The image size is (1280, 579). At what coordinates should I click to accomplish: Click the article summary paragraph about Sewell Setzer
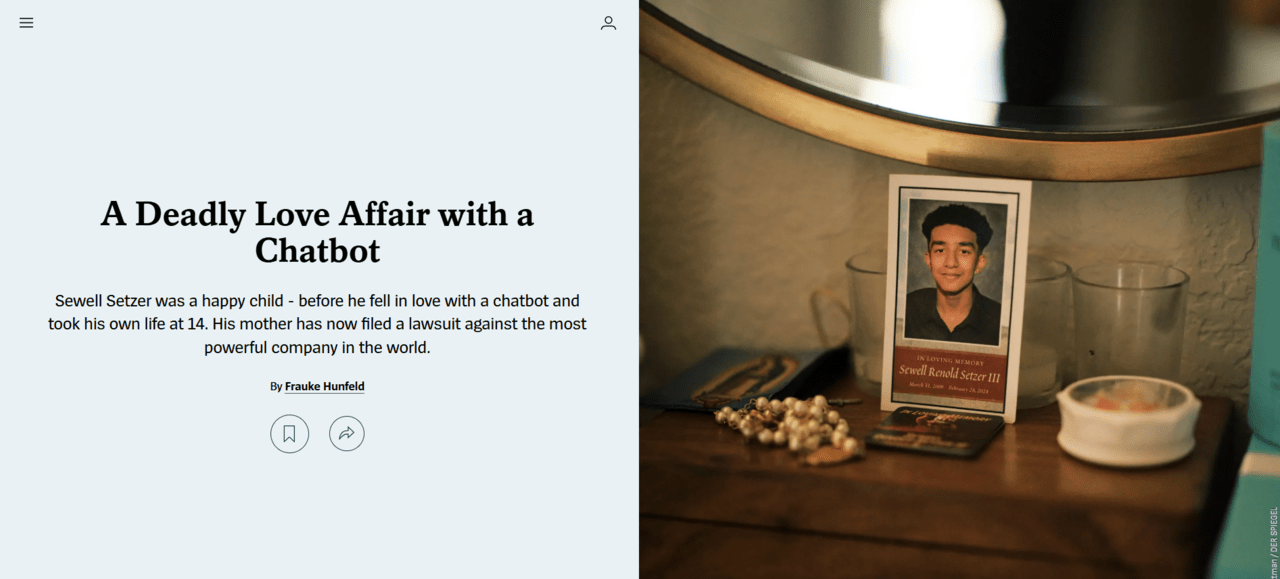(x=318, y=324)
